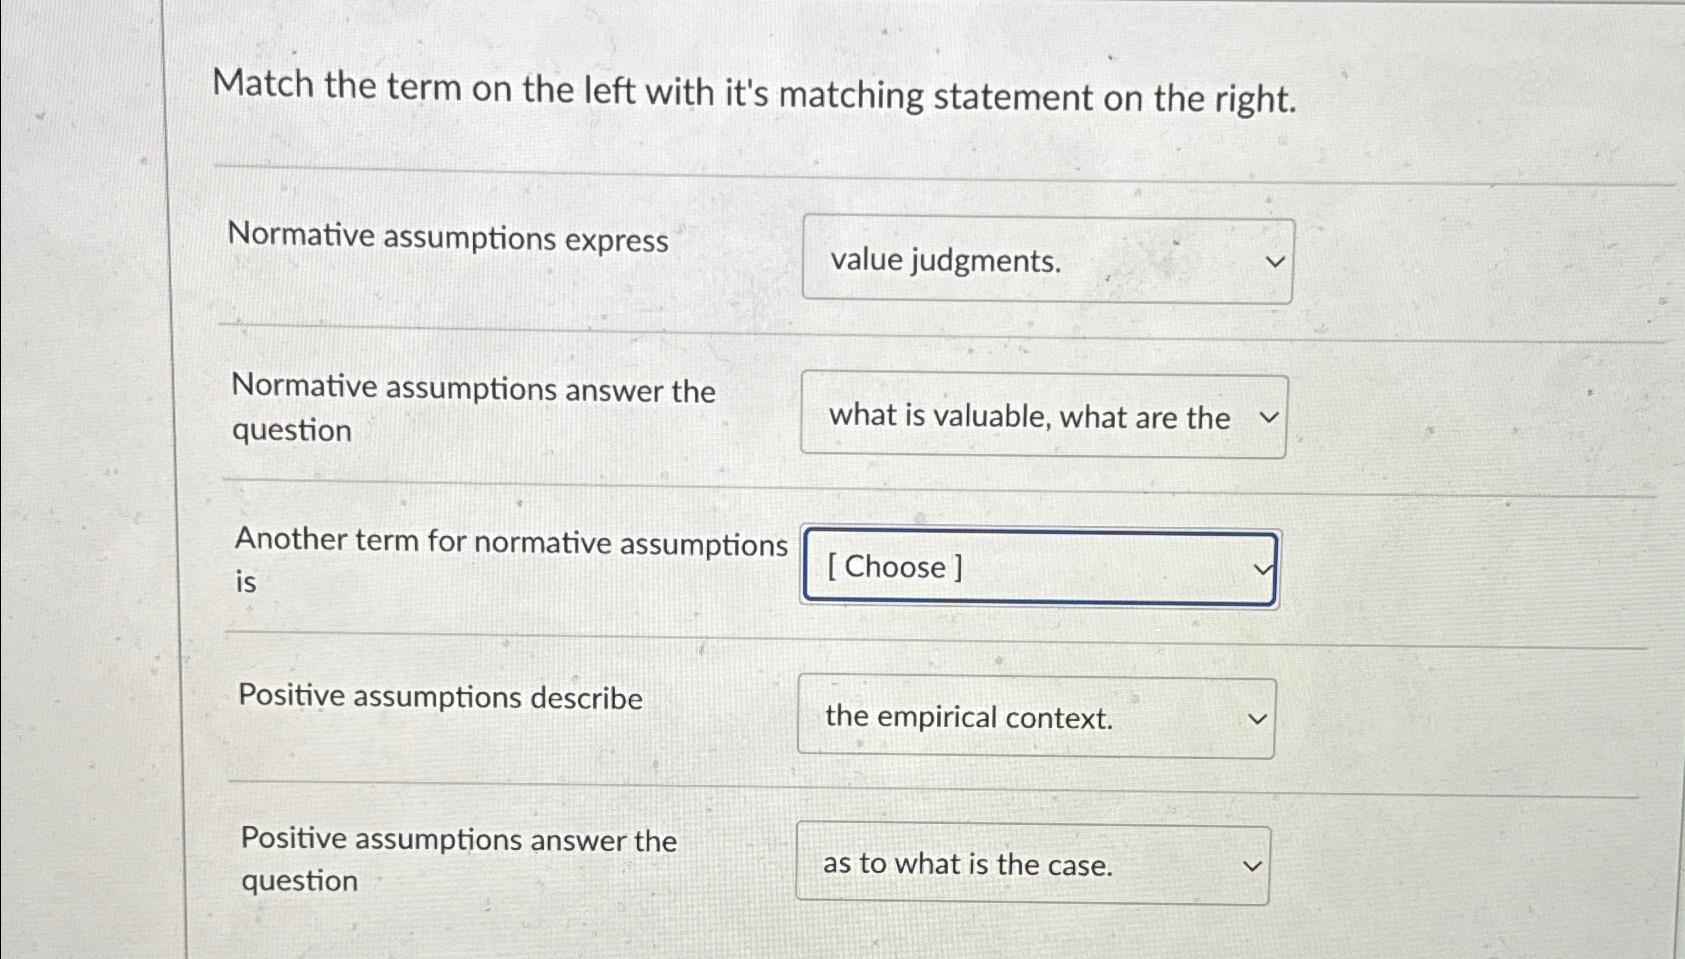Open the "as to what is the case." dropdown
Image resolution: width=1685 pixels, height=959 pixels.
pyautogui.click(x=1033, y=864)
